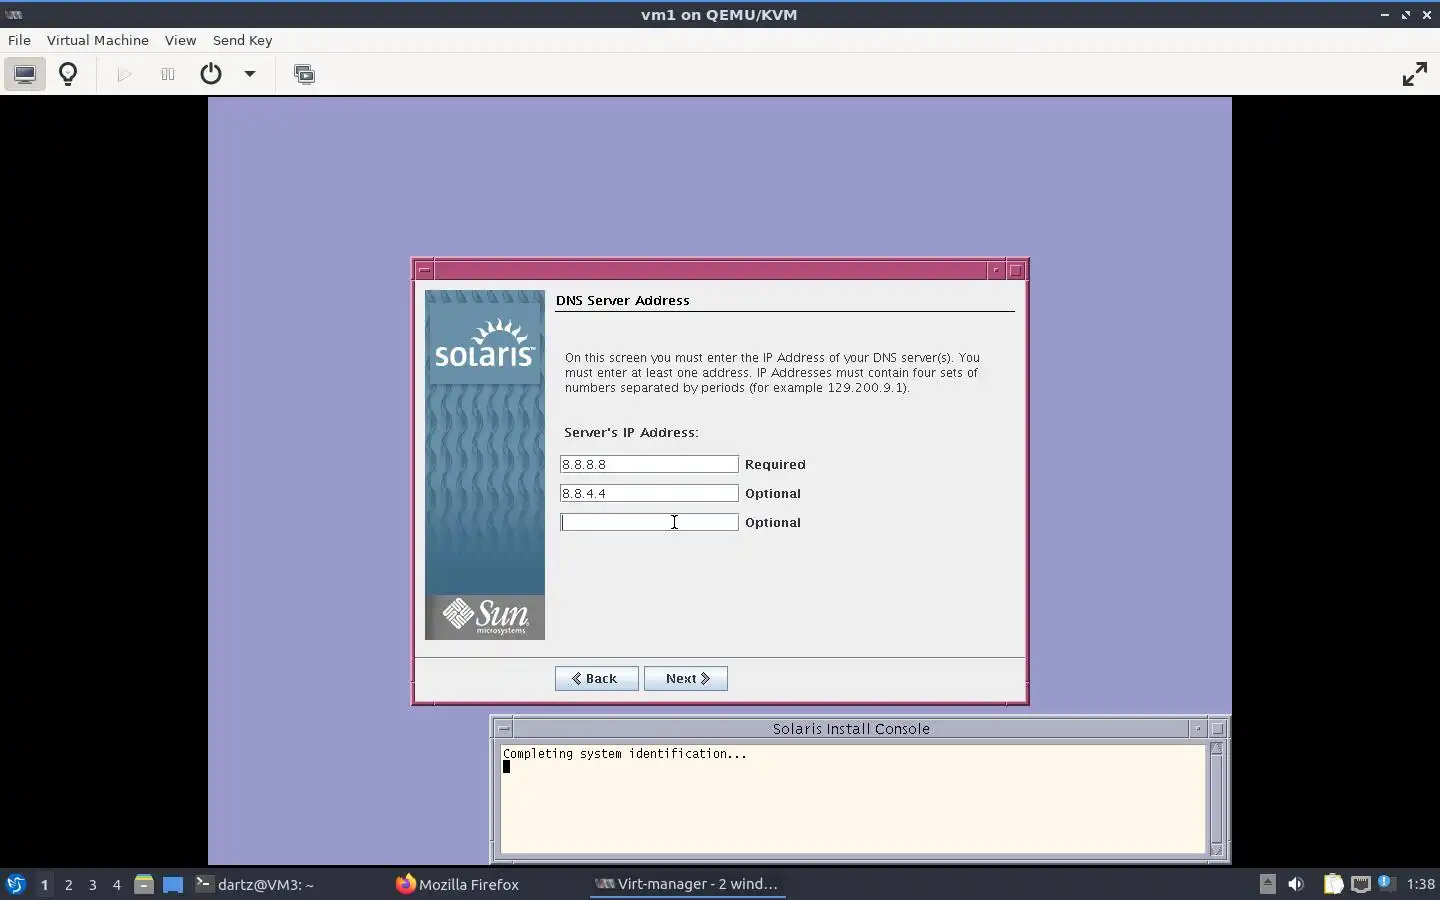Focus the empty third optional DNS field
Image resolution: width=1440 pixels, height=900 pixels.
click(x=649, y=522)
